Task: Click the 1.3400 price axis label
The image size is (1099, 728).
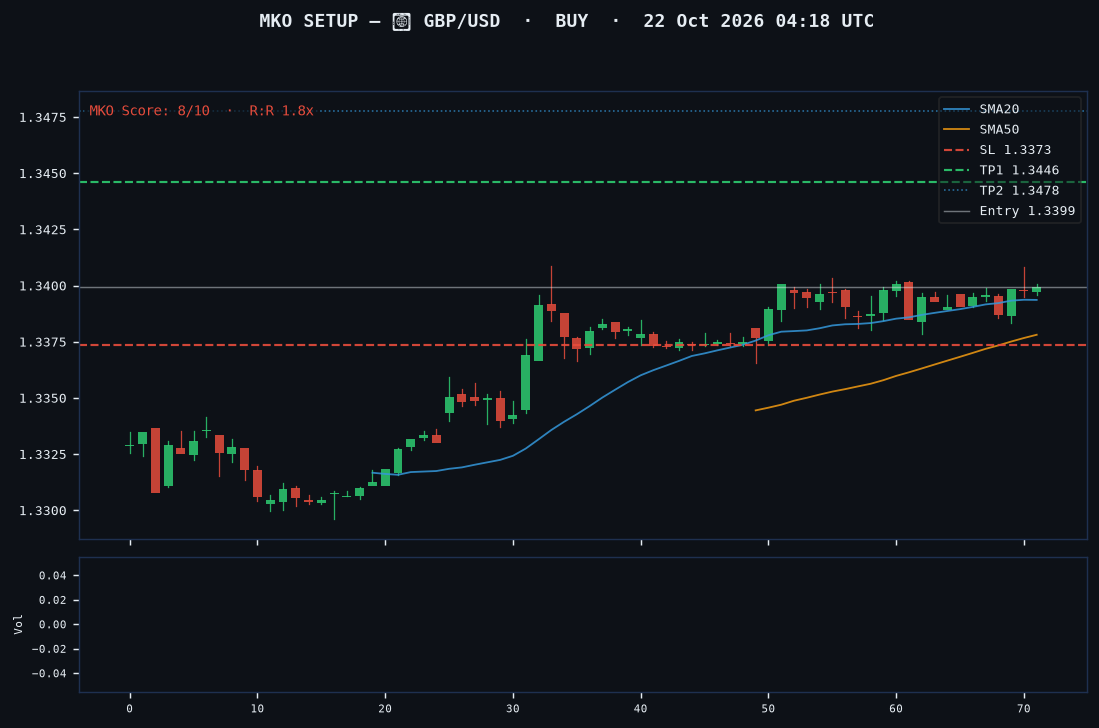Action: [x=43, y=287]
